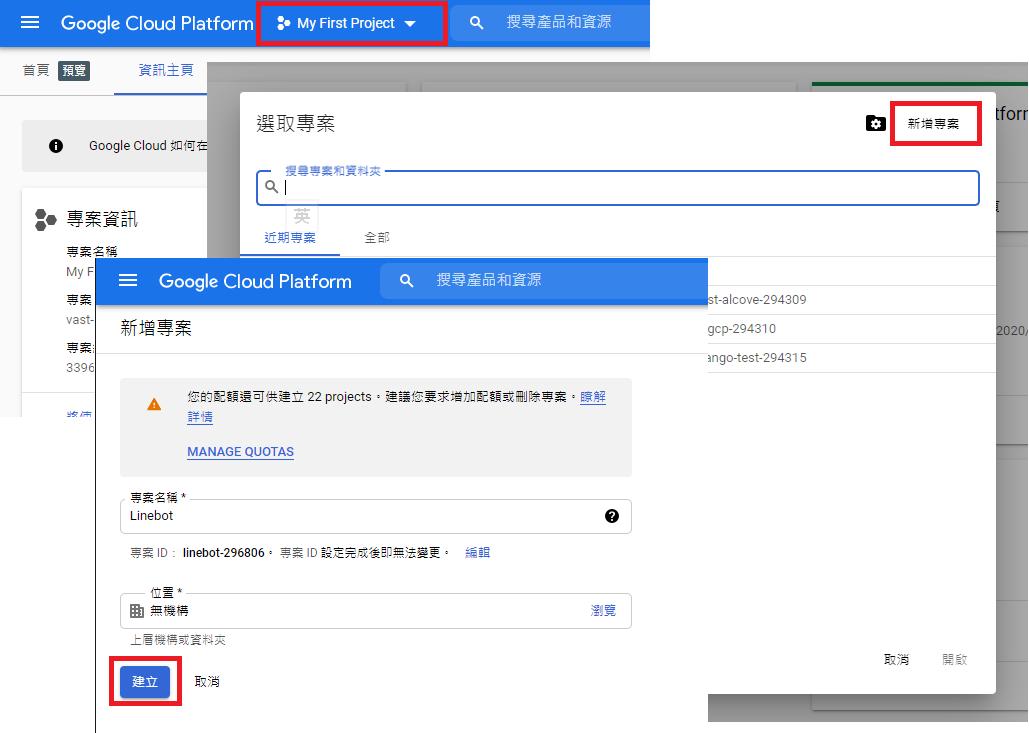Open the MANAGE QUOTAS link

point(240,451)
